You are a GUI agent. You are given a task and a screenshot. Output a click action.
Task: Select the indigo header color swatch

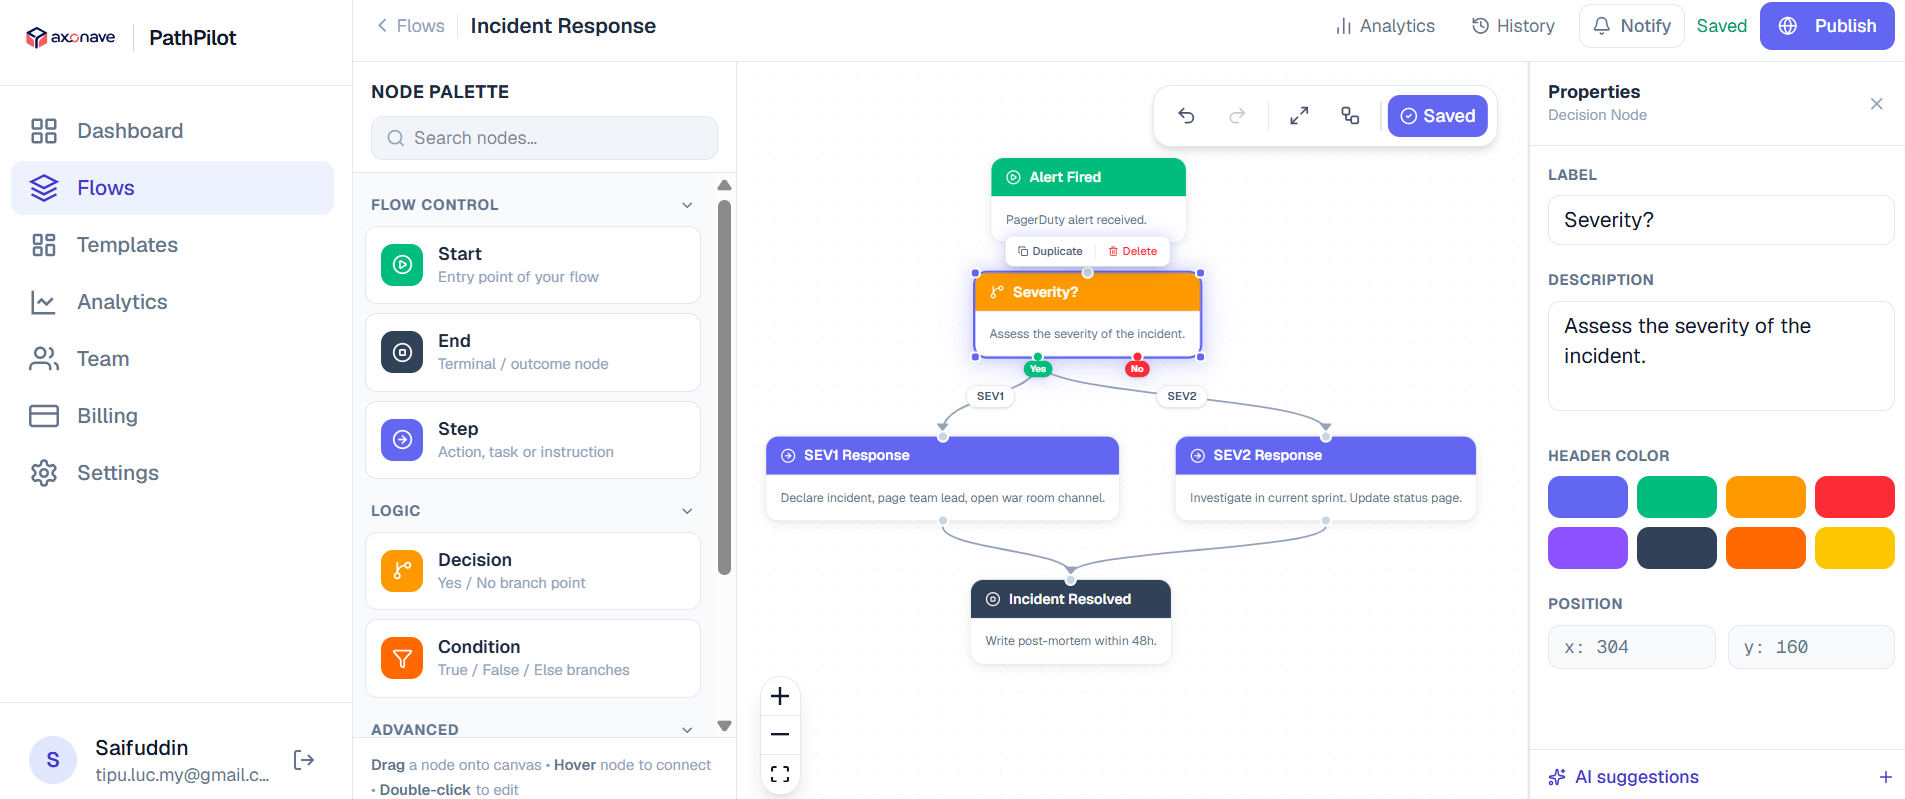tap(1588, 497)
